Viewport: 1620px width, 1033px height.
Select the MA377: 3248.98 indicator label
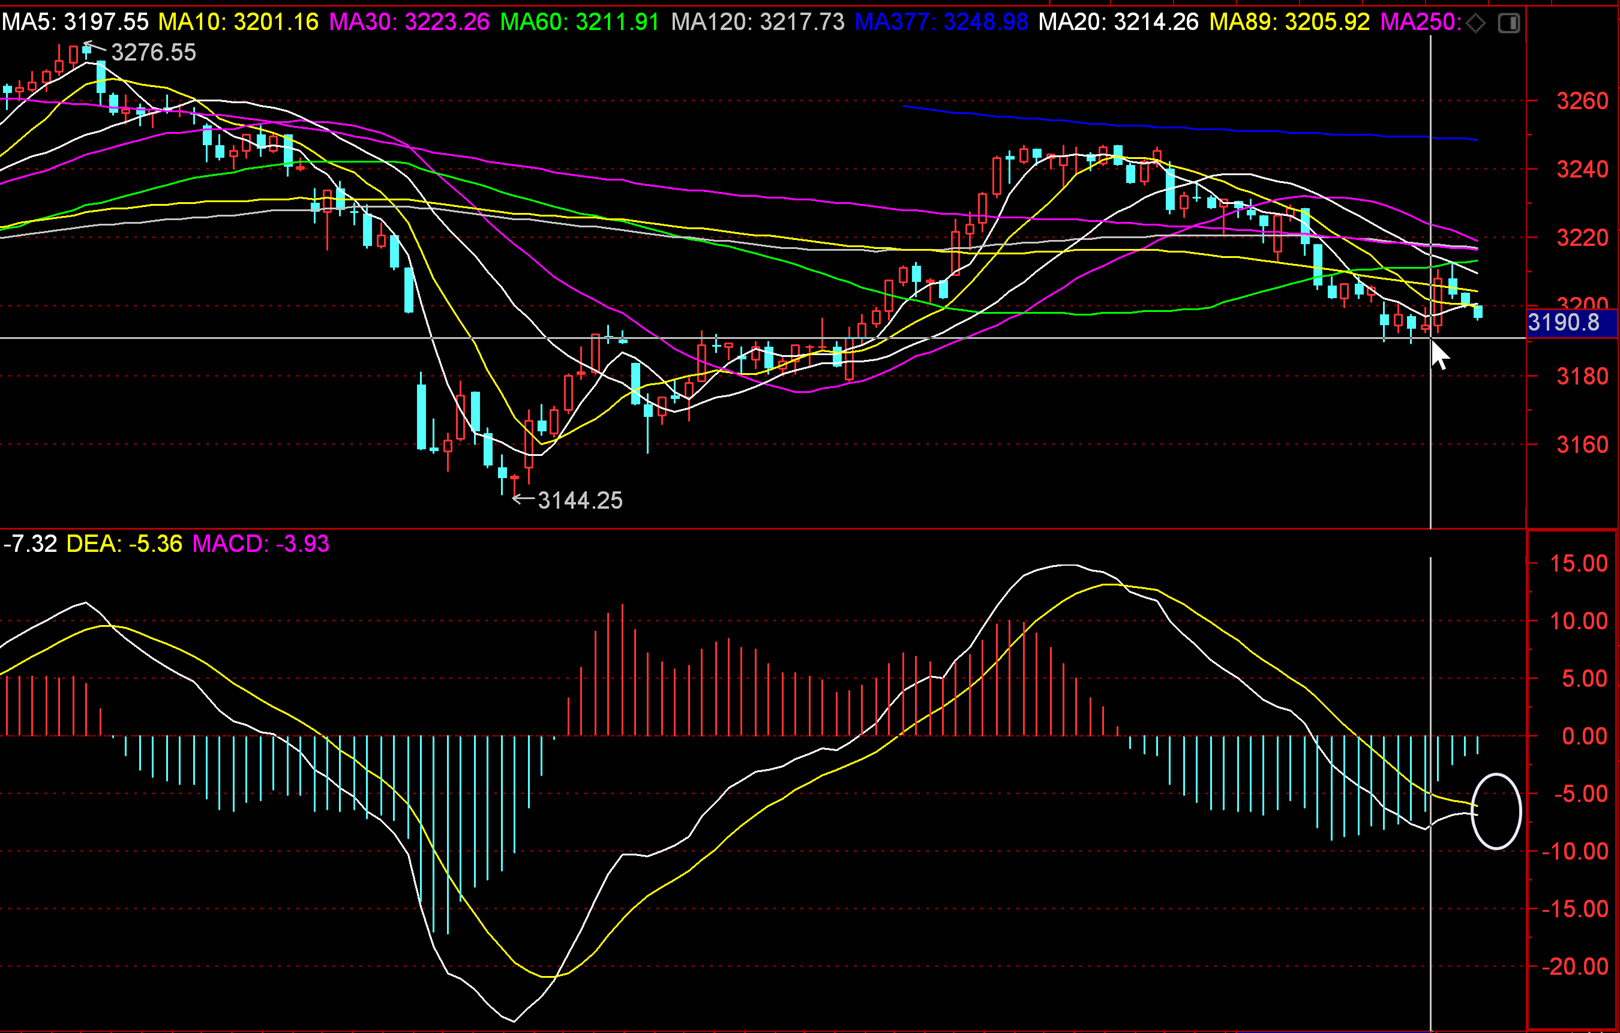942,22
